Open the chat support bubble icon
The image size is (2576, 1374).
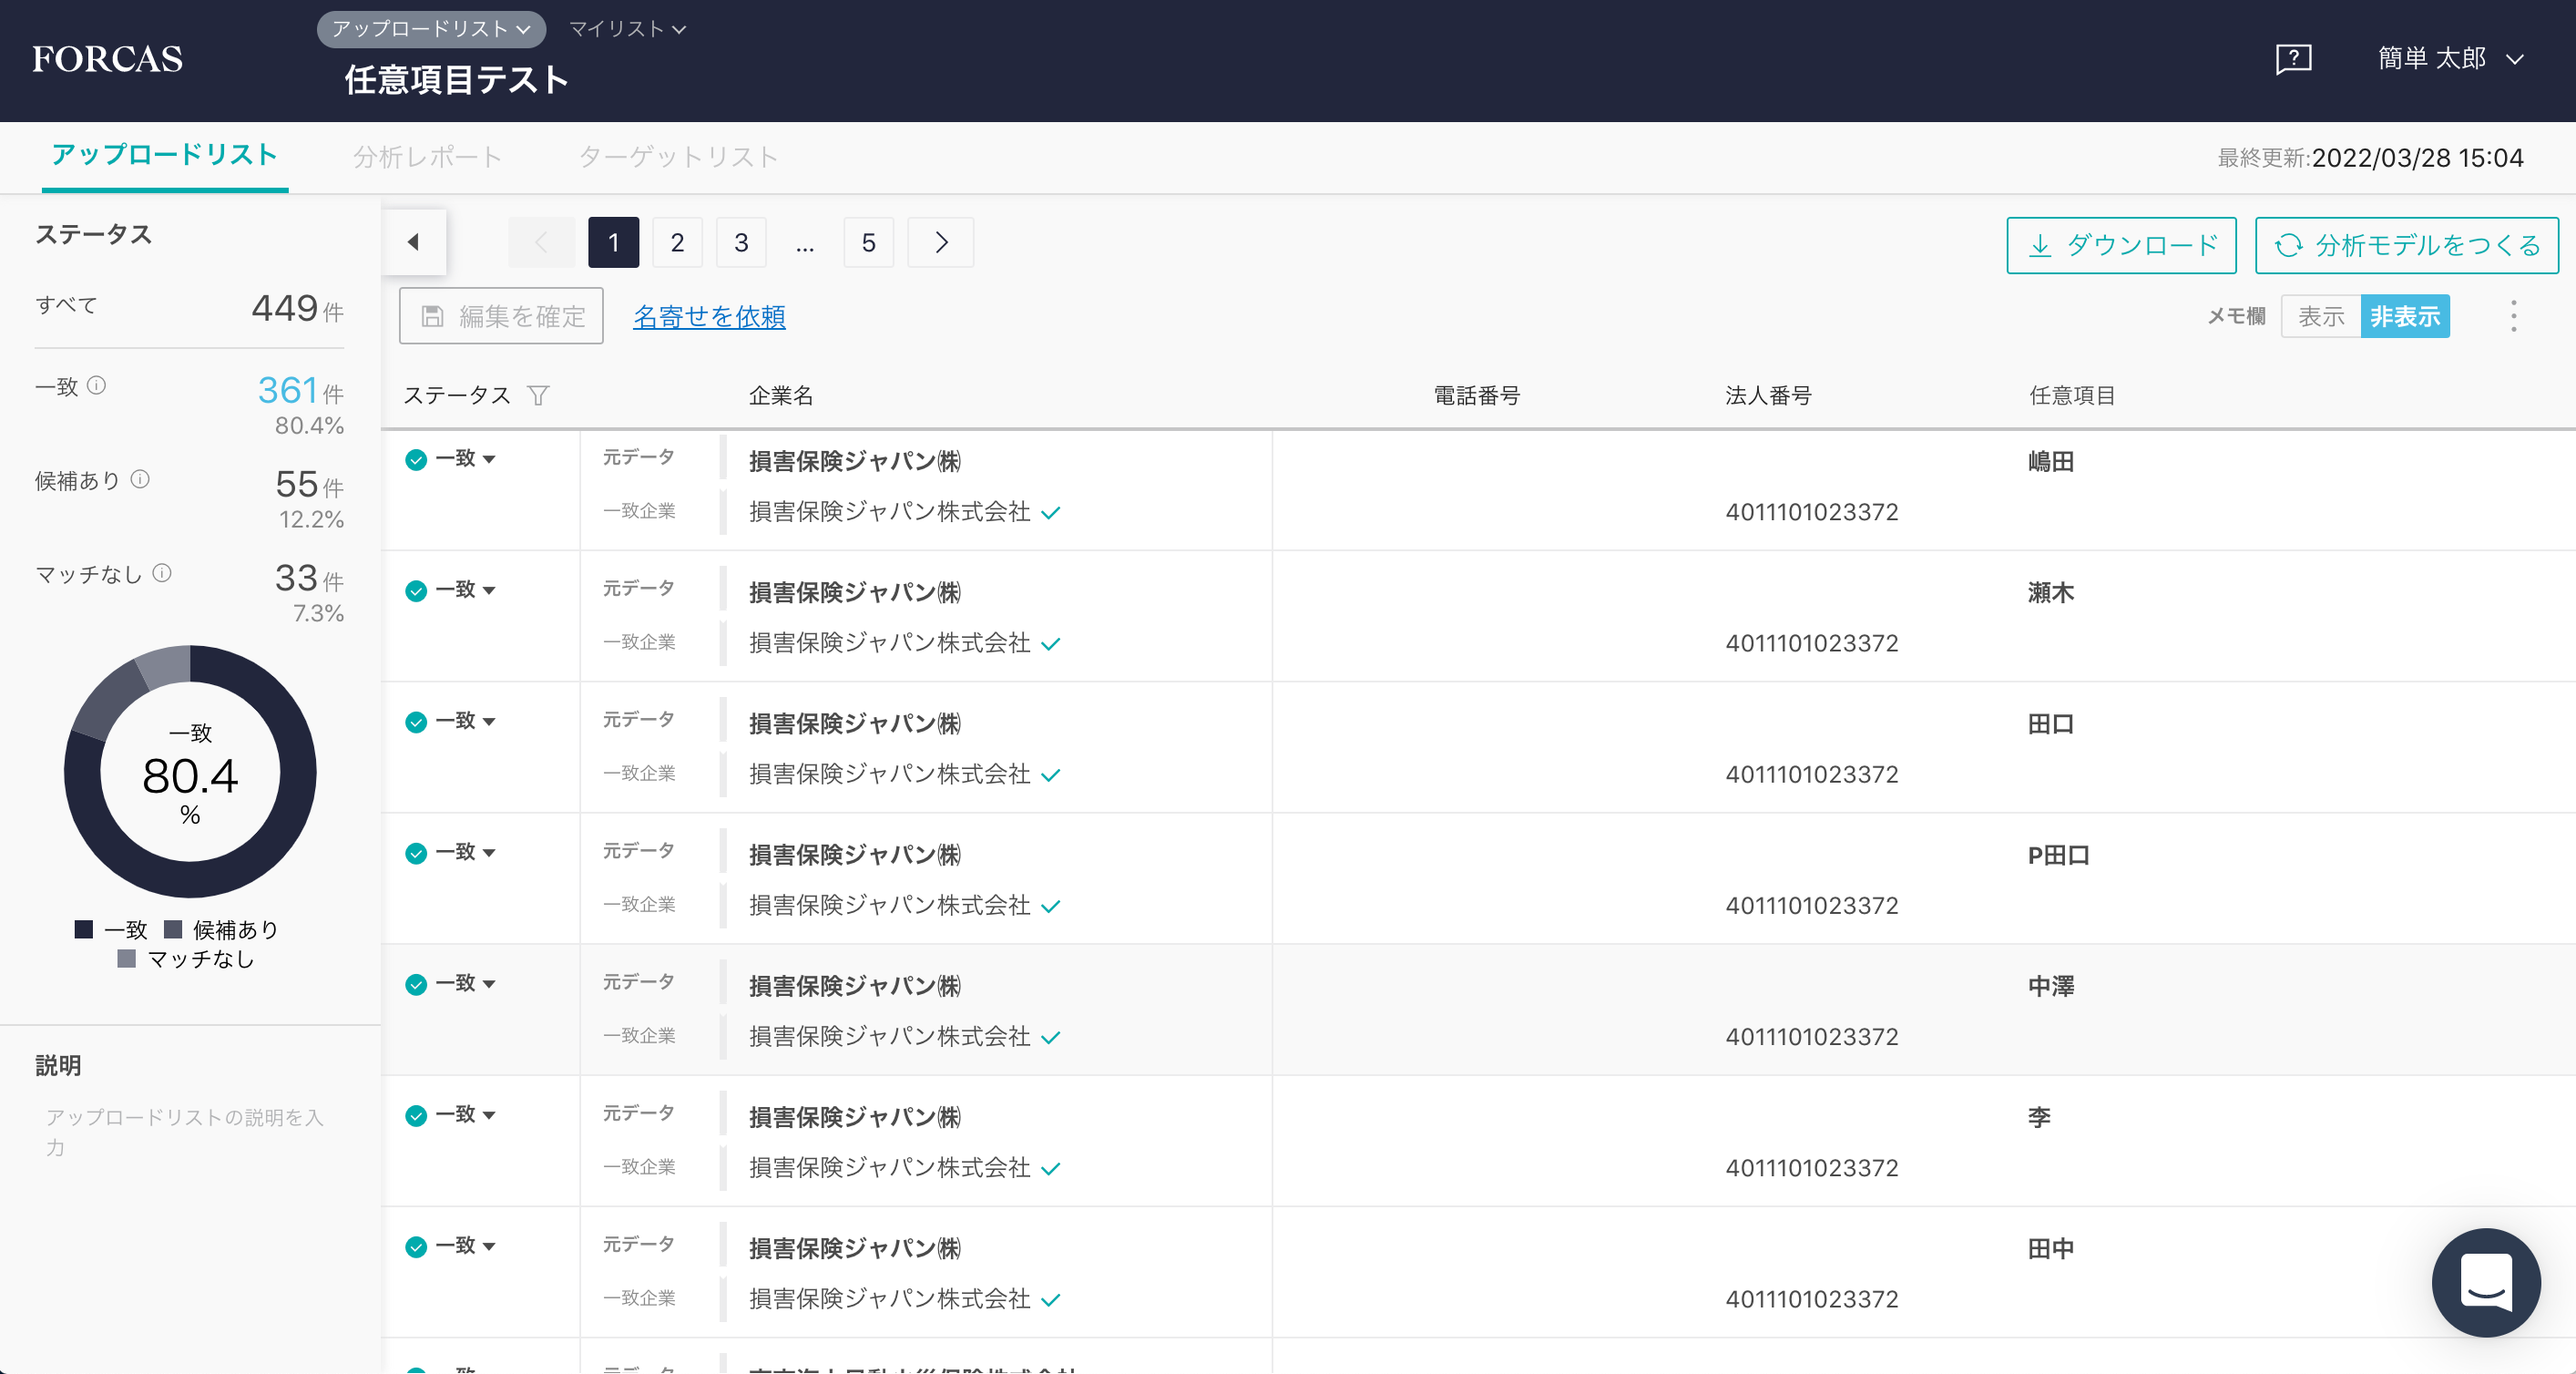click(x=2485, y=1282)
